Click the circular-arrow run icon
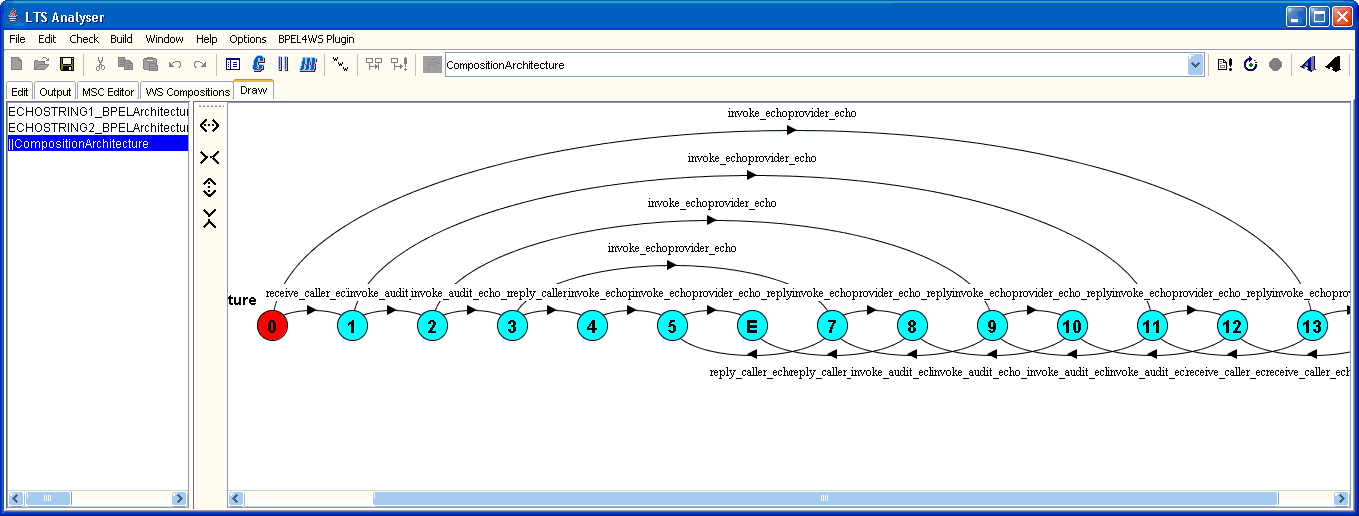The height and width of the screenshot is (516, 1359). [1250, 65]
